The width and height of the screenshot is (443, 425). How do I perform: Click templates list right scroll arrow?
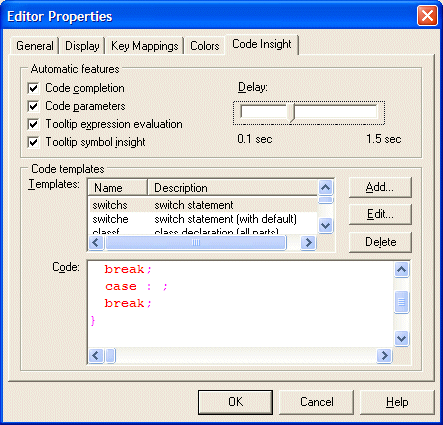click(308, 242)
